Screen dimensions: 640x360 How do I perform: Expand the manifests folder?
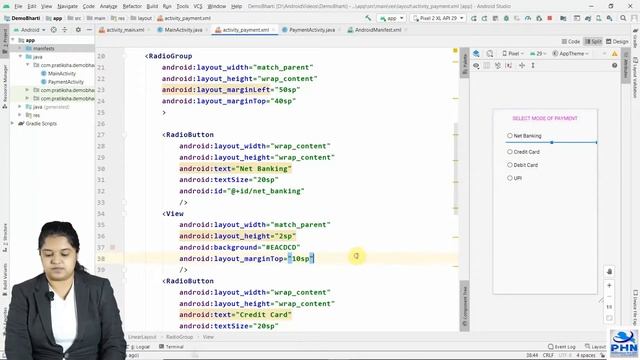coord(20,49)
